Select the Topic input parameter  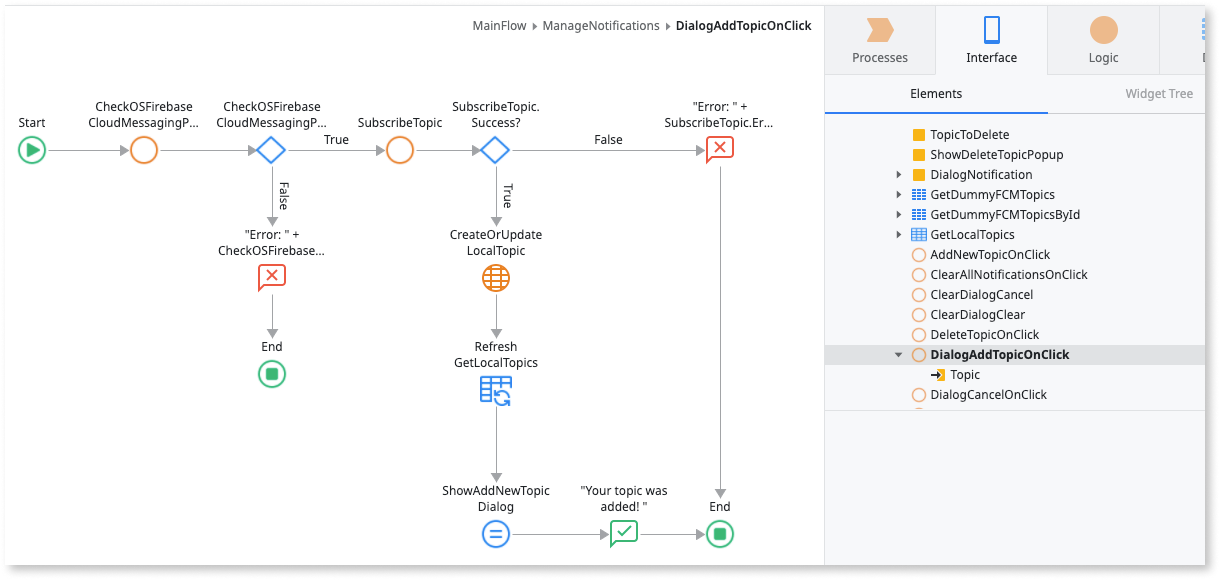point(964,375)
